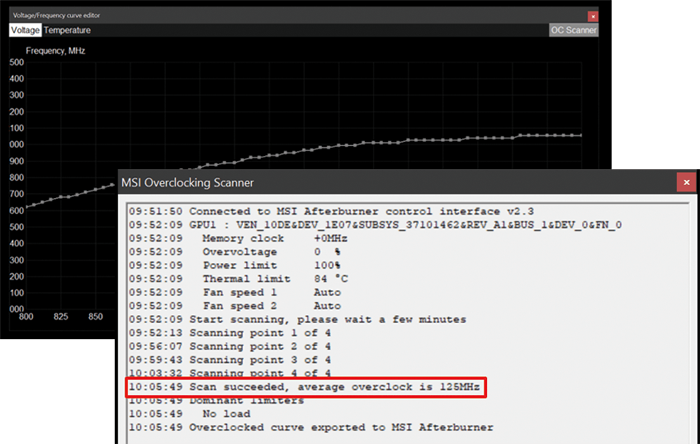Select the 'Connected to MSI Afterburner control interface' line
The height and width of the screenshot is (444, 700).
coord(332,211)
